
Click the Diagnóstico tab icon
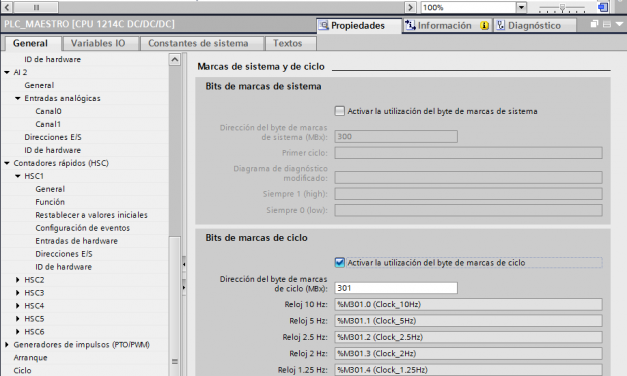coord(501,26)
